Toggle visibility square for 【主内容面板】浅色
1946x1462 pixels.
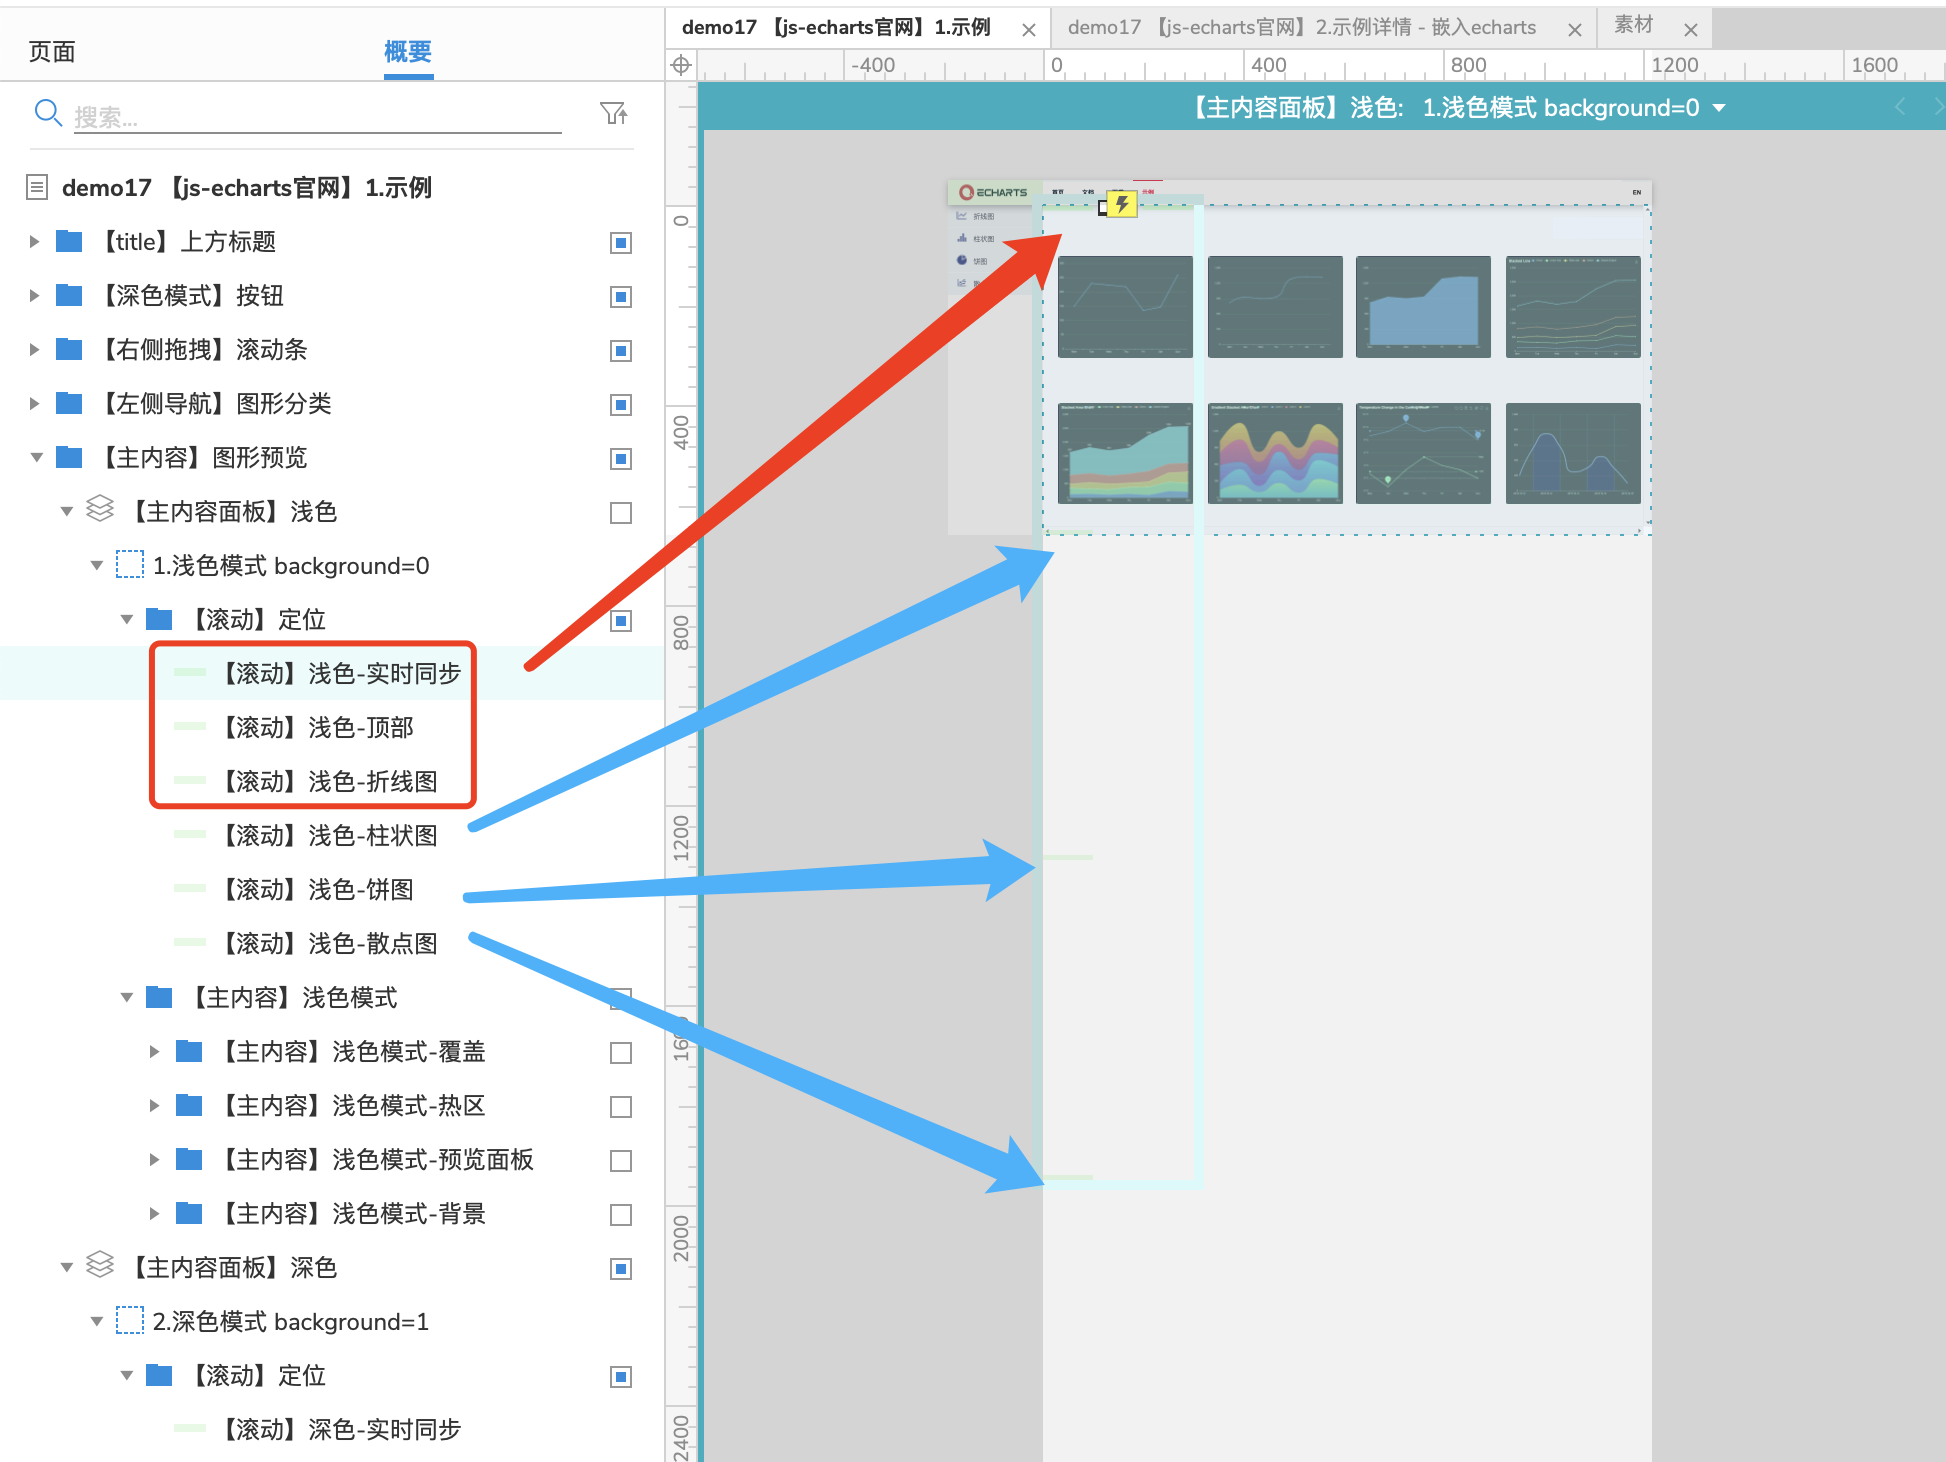[621, 513]
